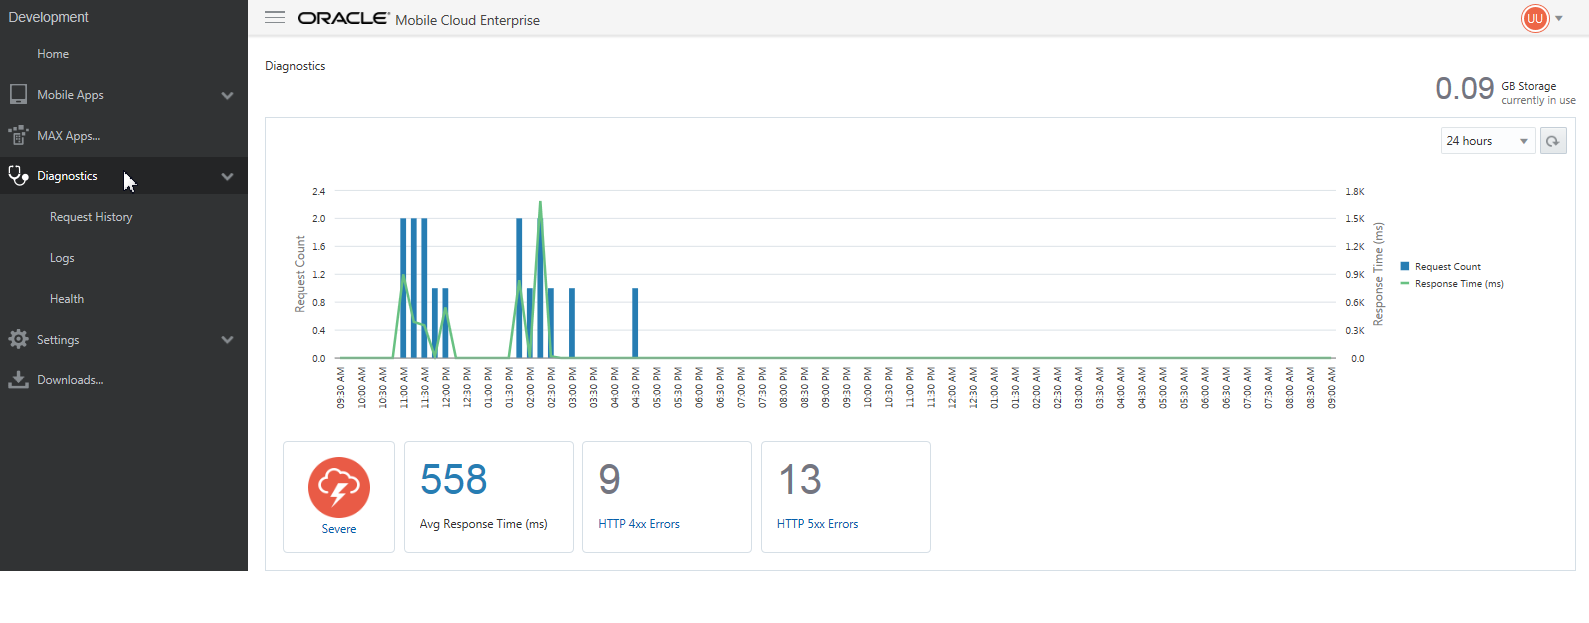Open the Health page
The height and width of the screenshot is (623, 1589).
(67, 299)
